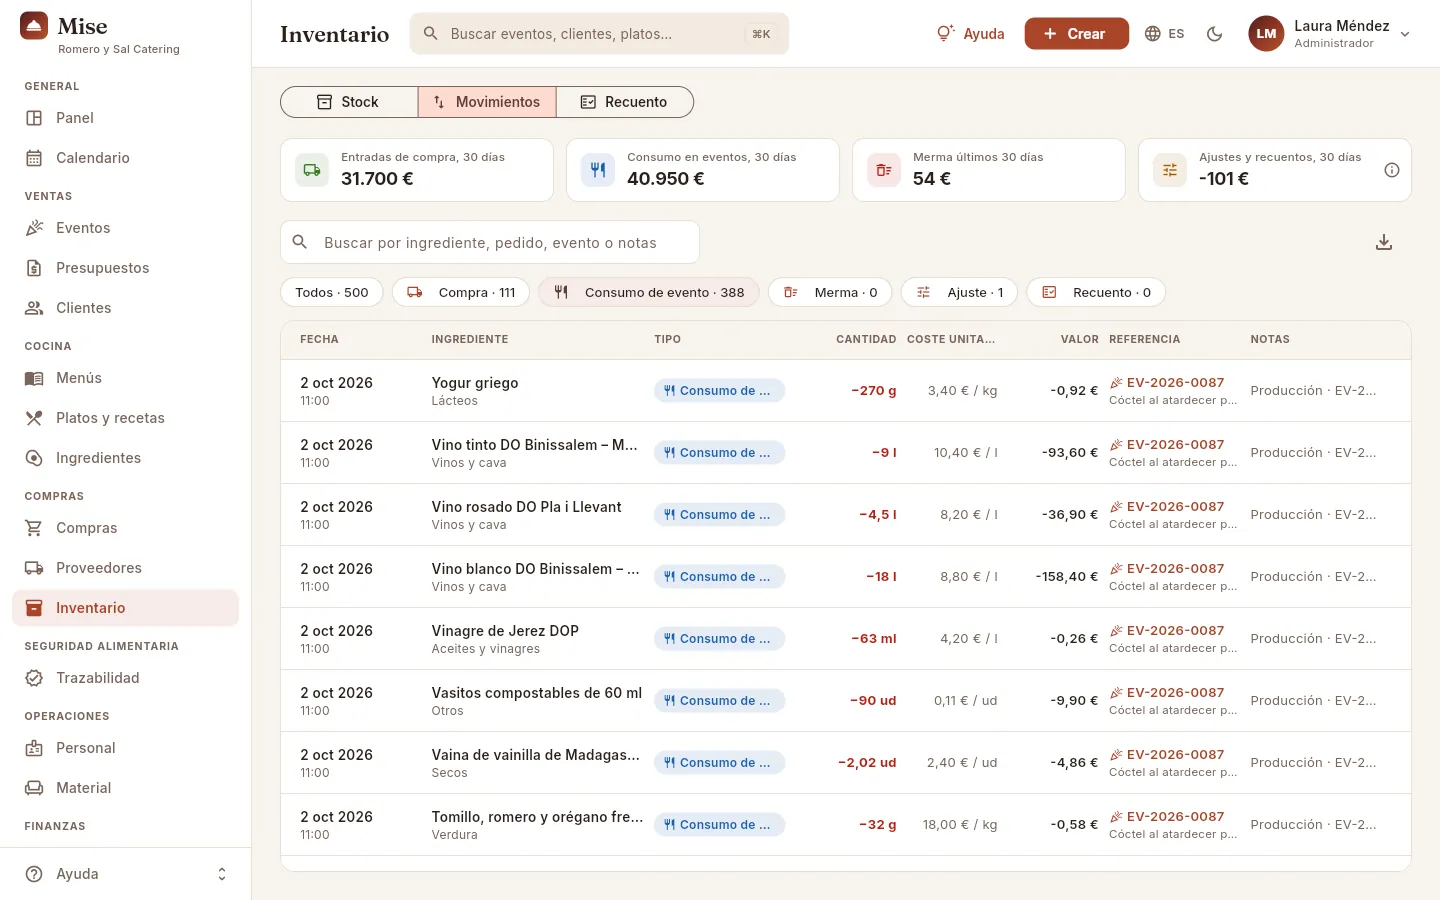Filter by Todos · 500 chip
The image size is (1440, 900).
(332, 292)
